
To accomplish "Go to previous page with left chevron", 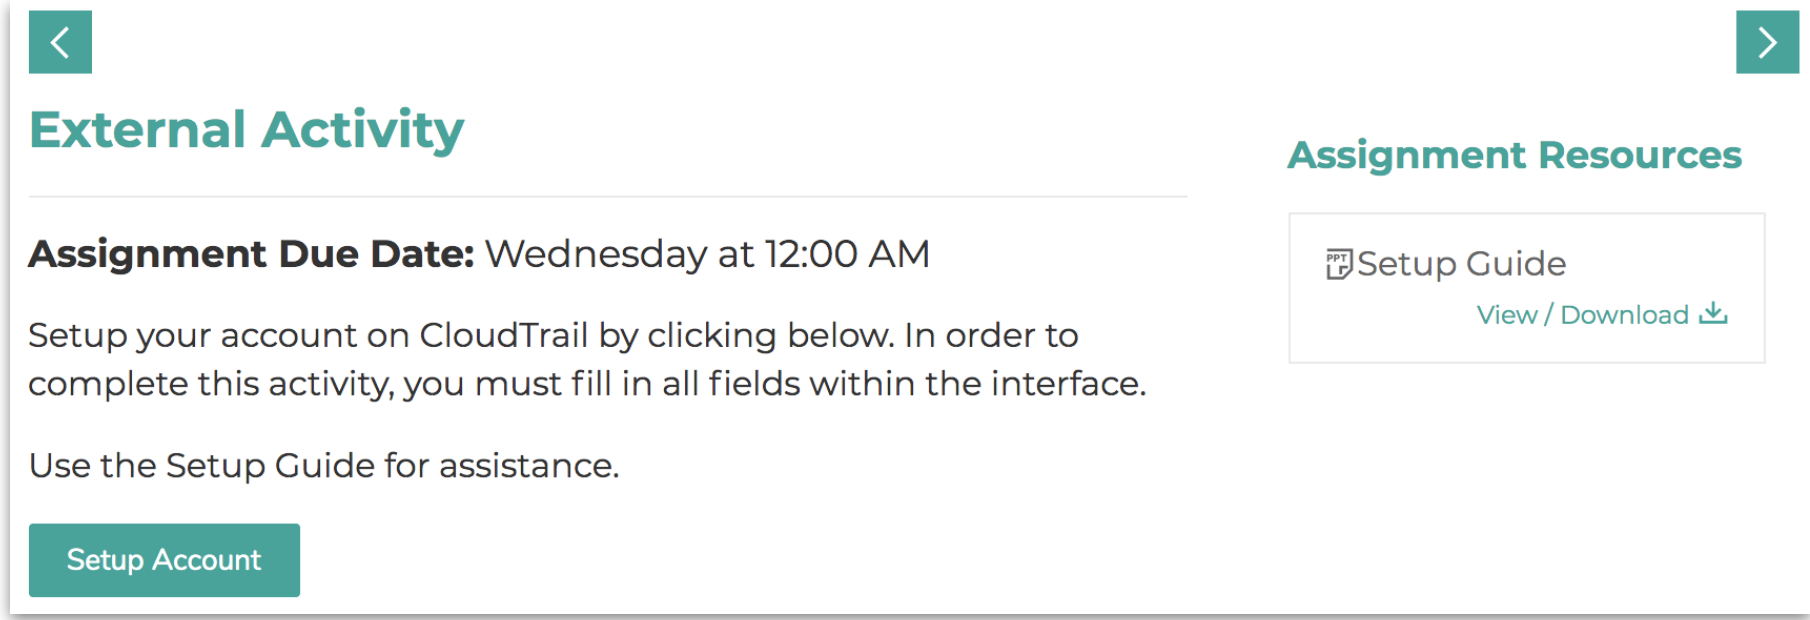I will coord(60,42).
